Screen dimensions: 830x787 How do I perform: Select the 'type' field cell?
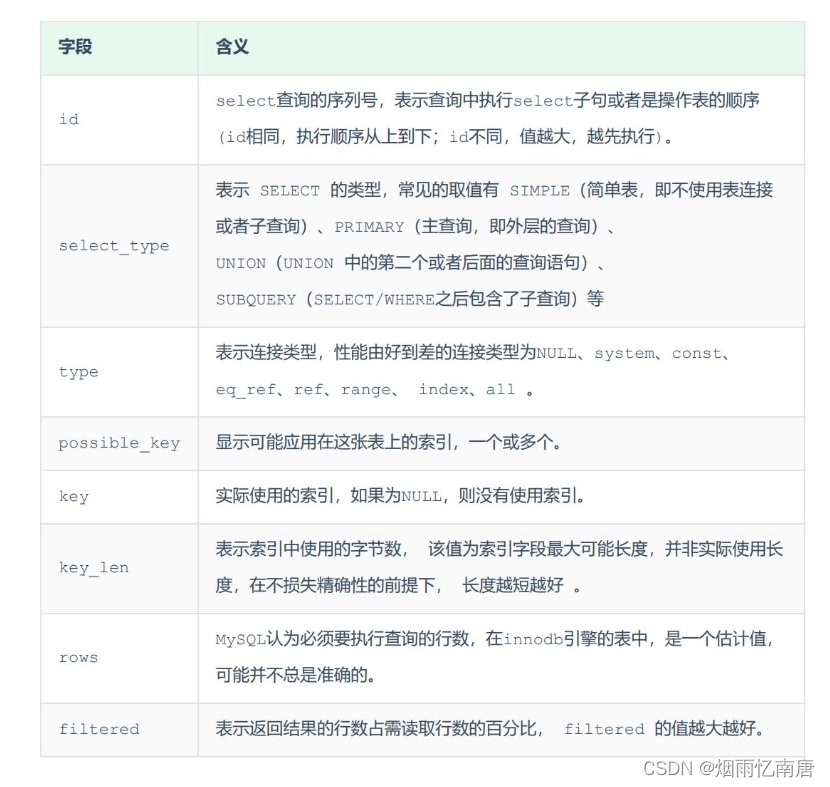pyautogui.click(x=120, y=372)
